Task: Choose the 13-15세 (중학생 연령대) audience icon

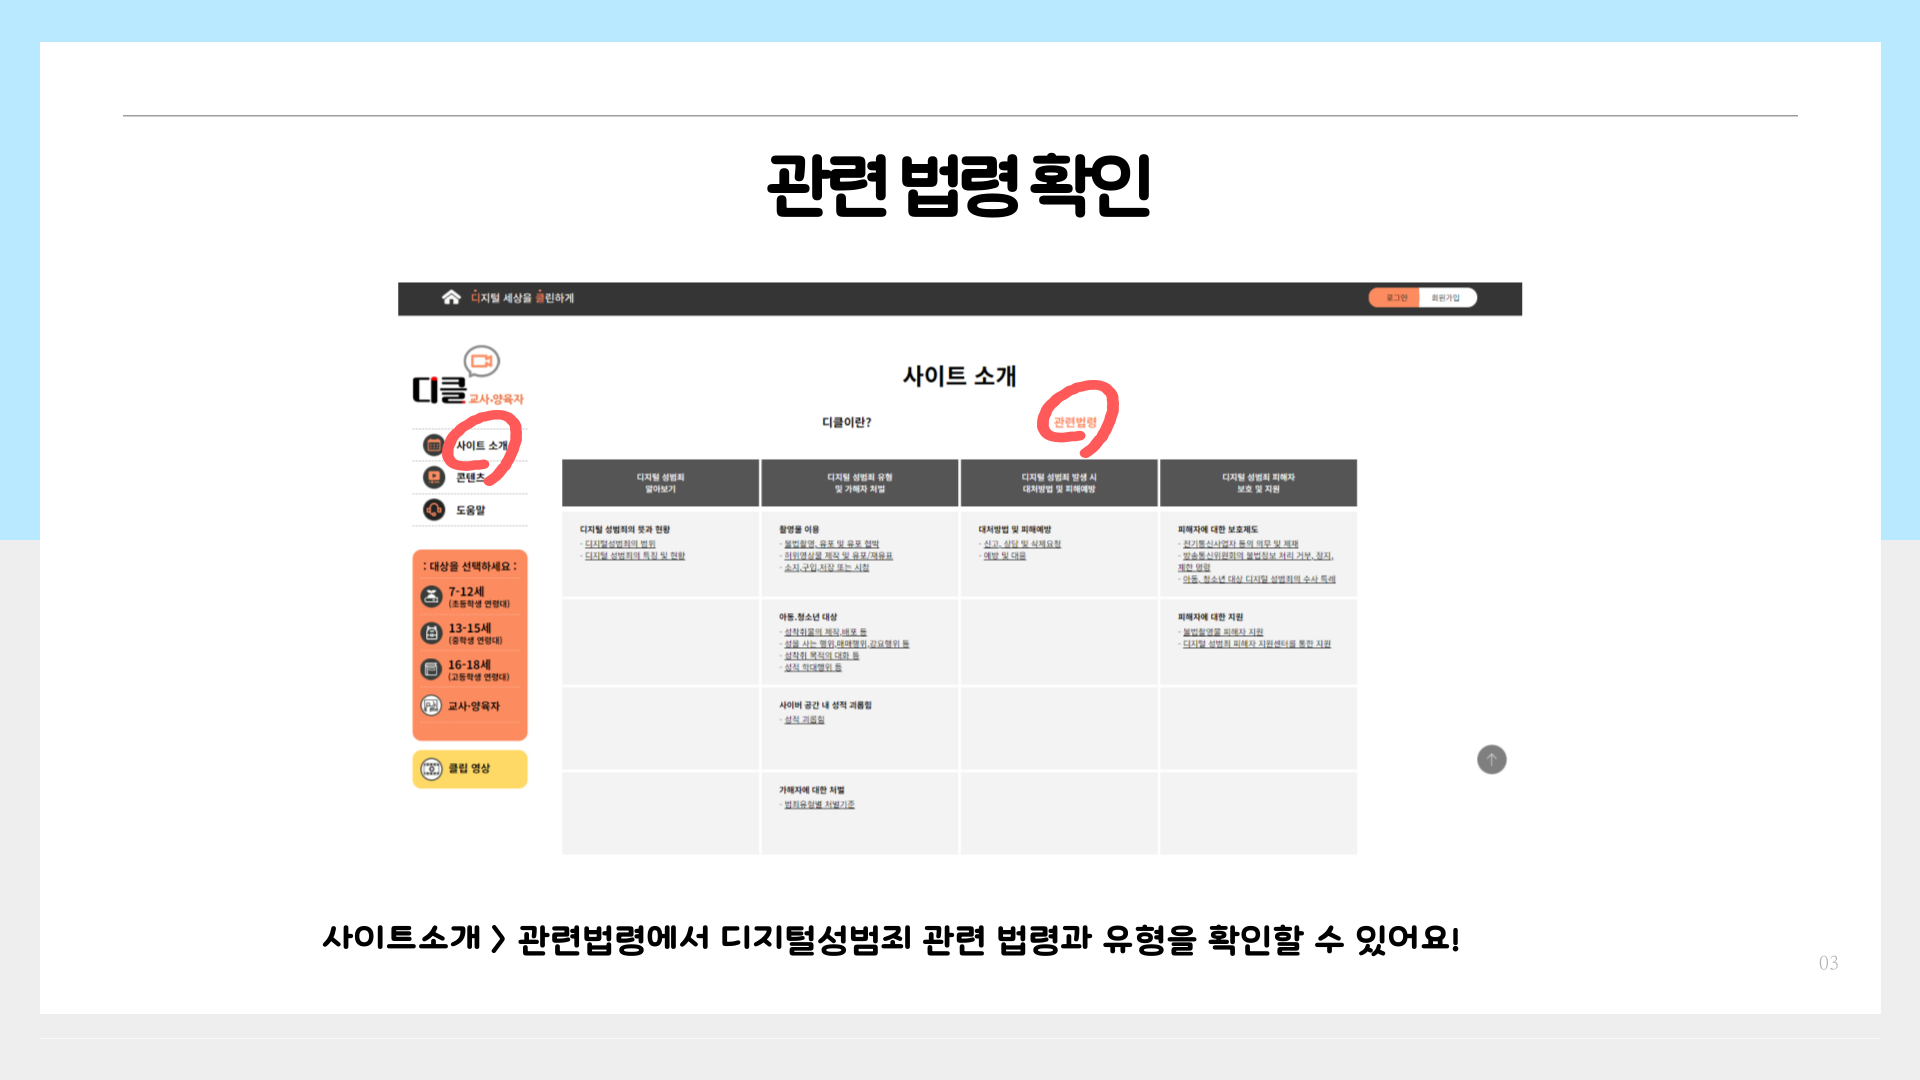Action: click(x=431, y=631)
